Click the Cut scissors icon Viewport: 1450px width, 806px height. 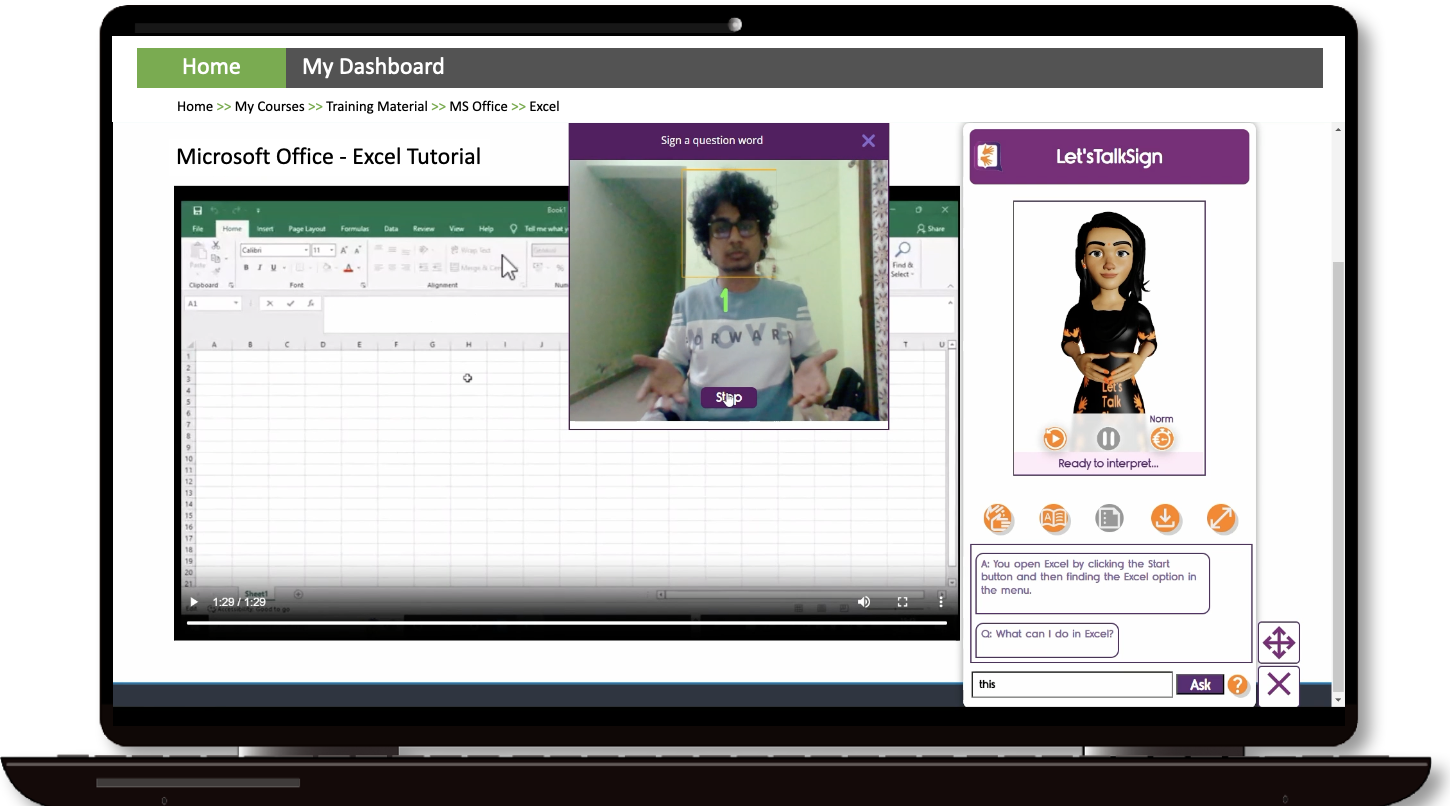[x=215, y=246]
